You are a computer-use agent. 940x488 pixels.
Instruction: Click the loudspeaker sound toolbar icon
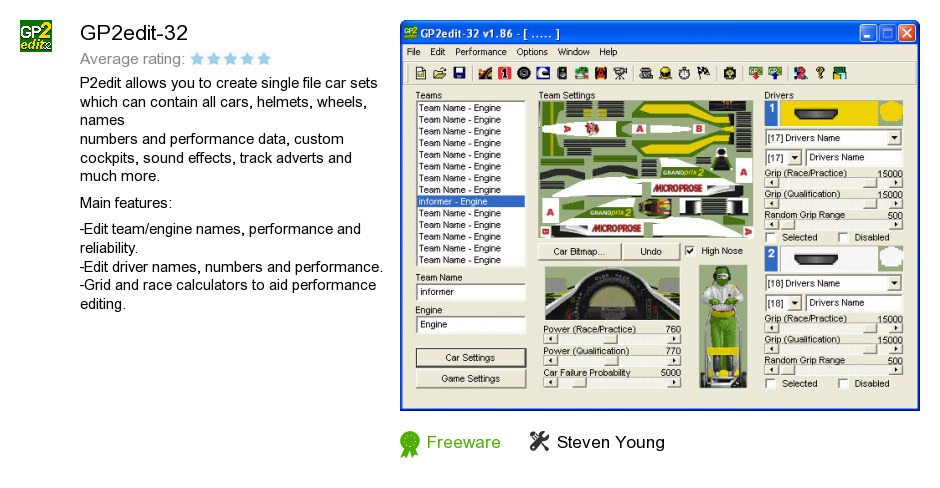(x=562, y=73)
